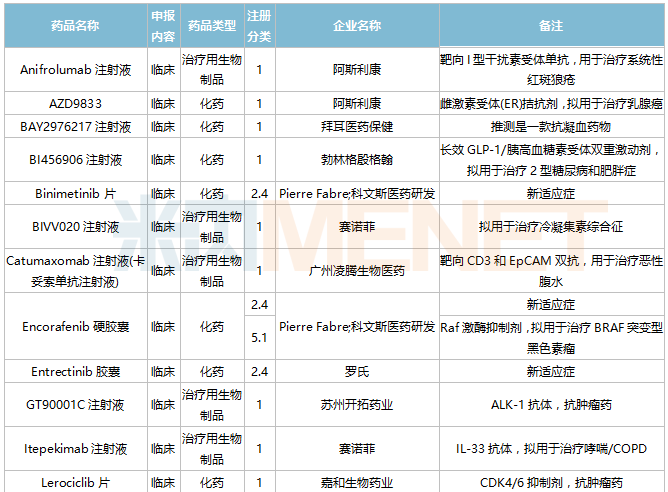
Task: Select the Itepekimab 注射液 cell
Action: (75, 449)
